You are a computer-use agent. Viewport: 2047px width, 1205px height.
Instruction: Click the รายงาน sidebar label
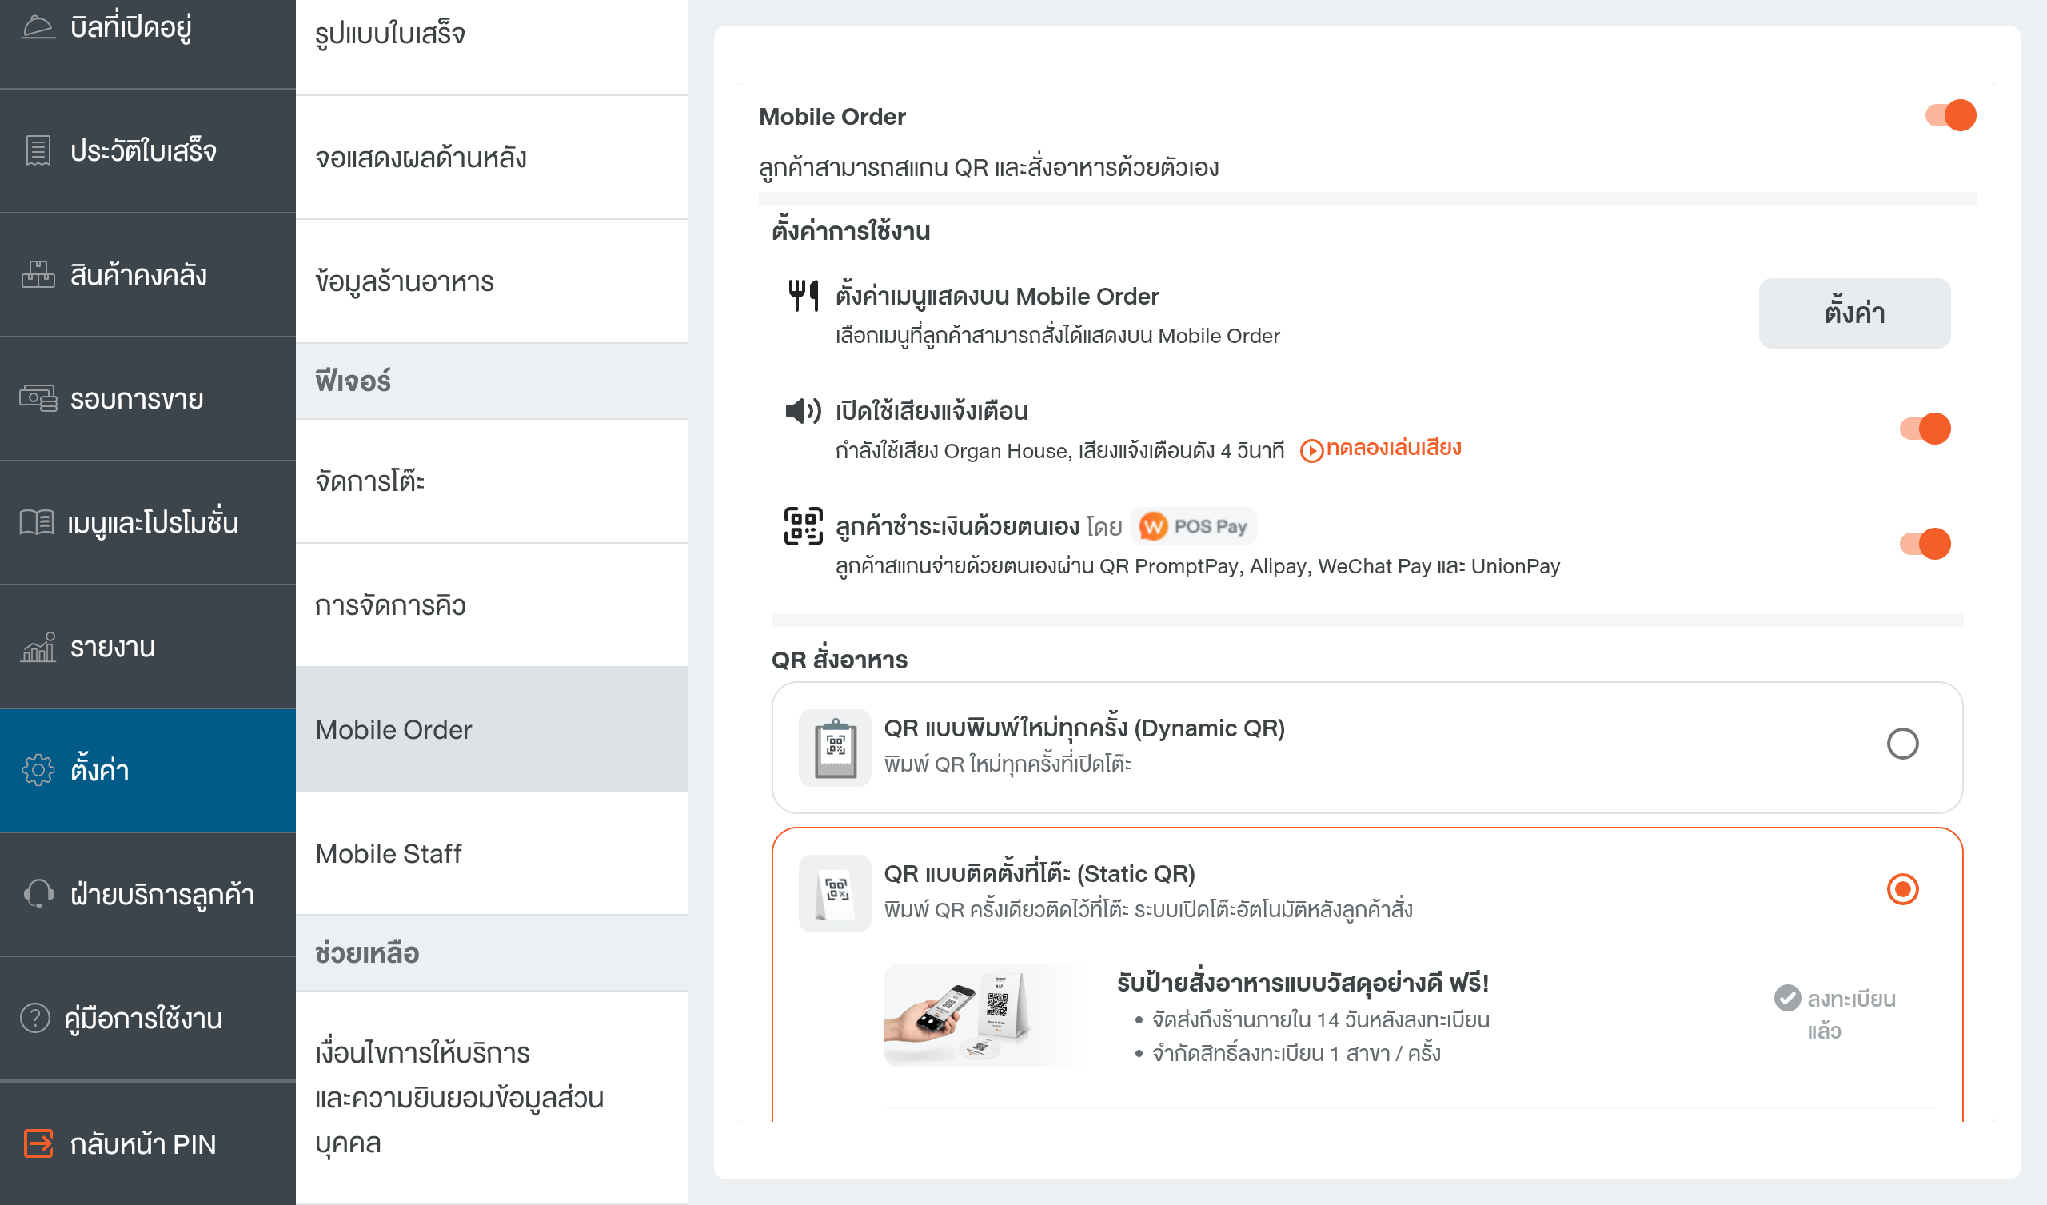pos(113,647)
